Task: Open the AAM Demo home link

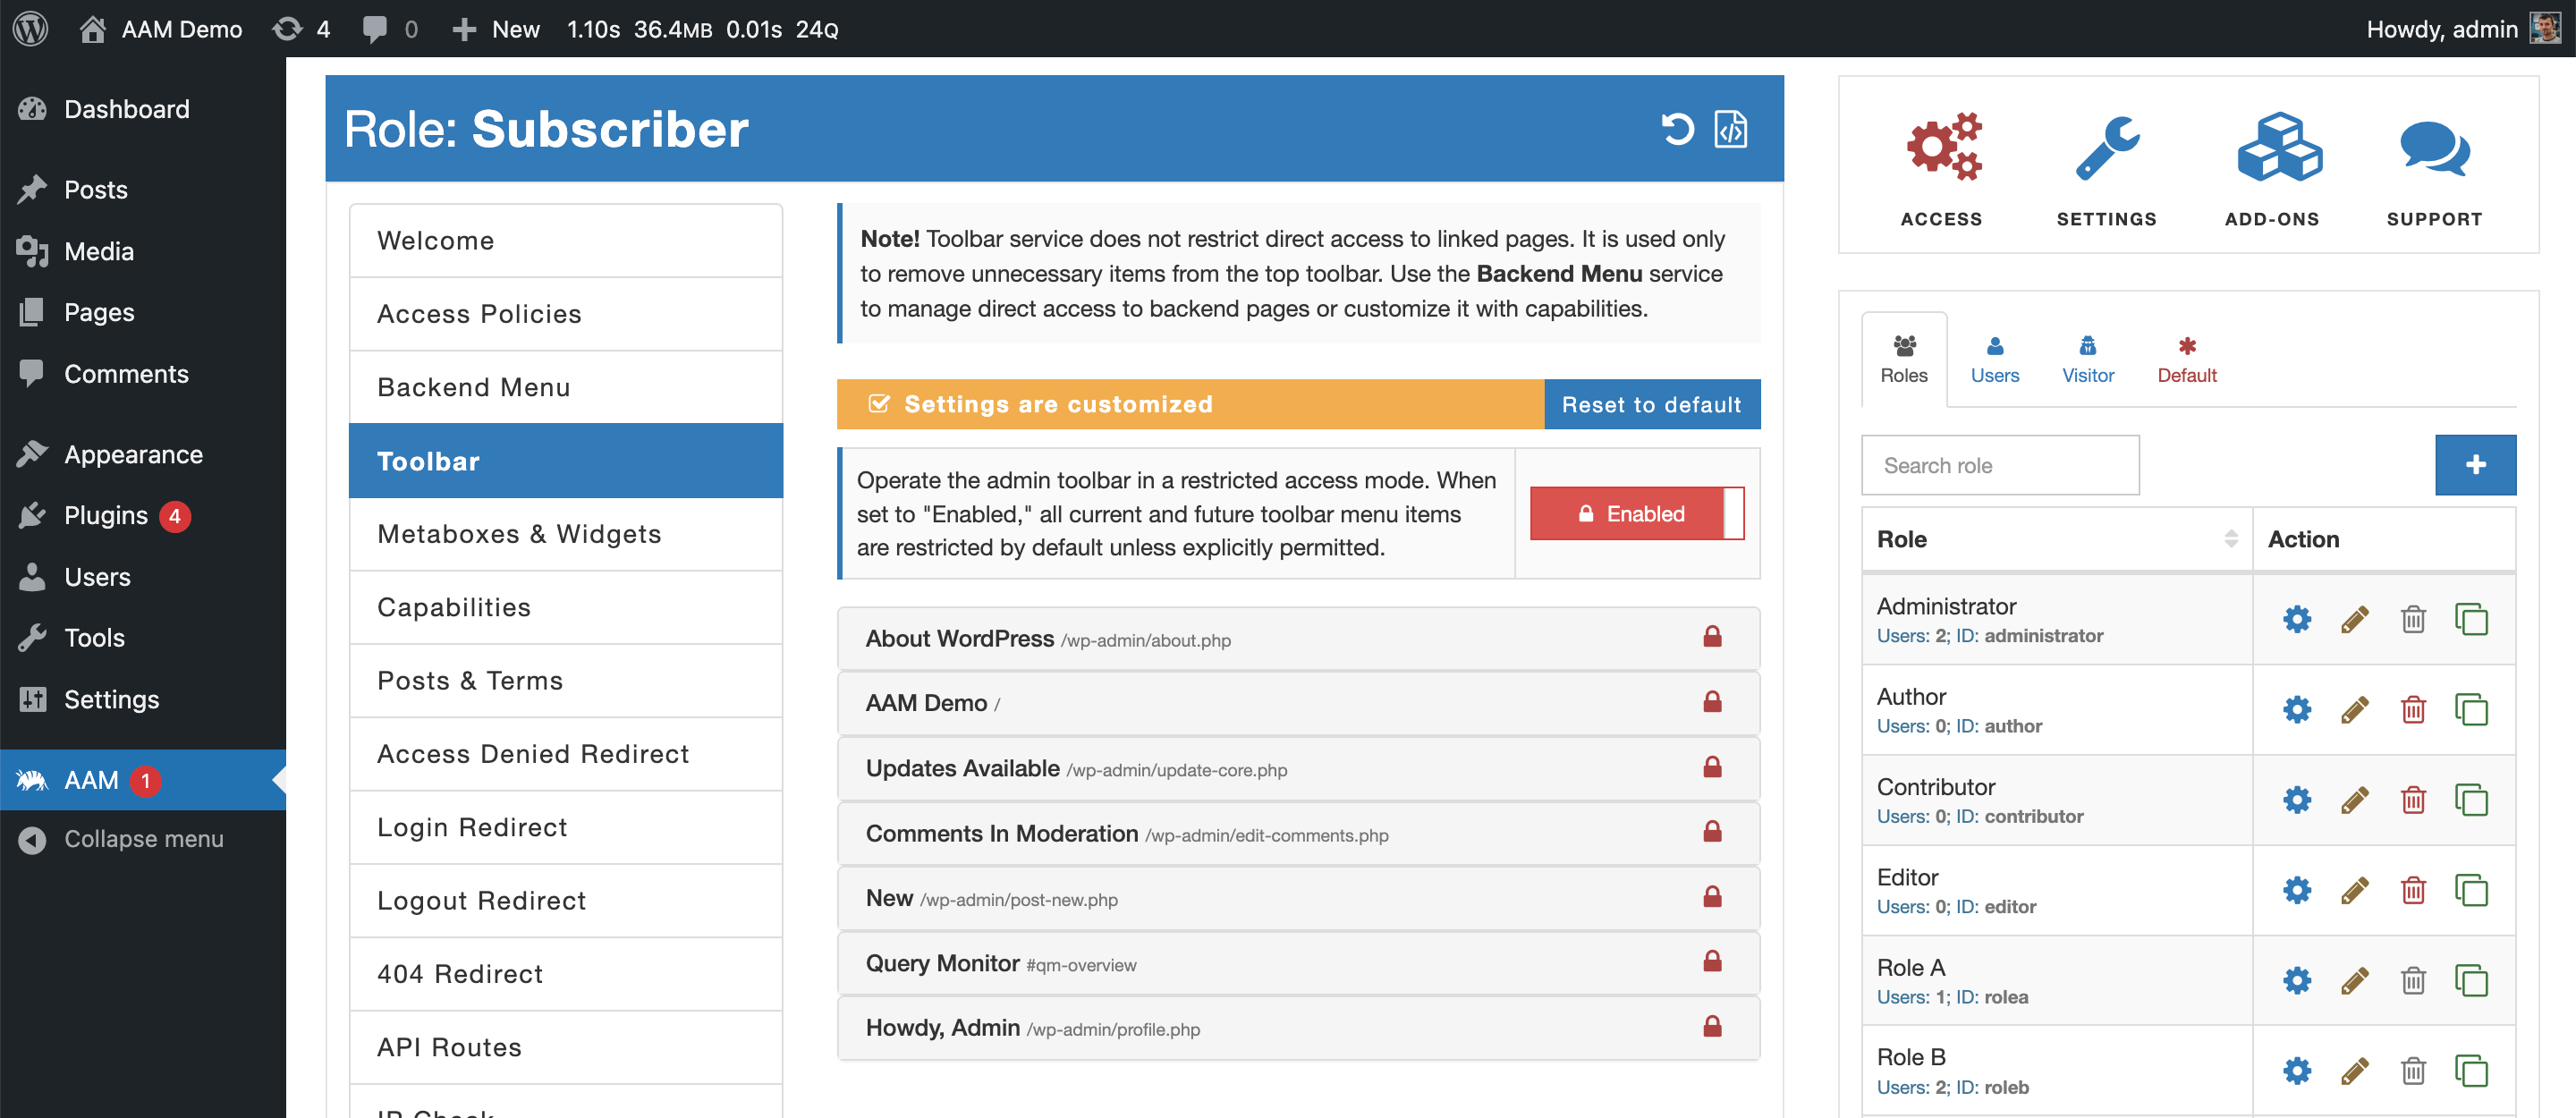Action: (161, 29)
